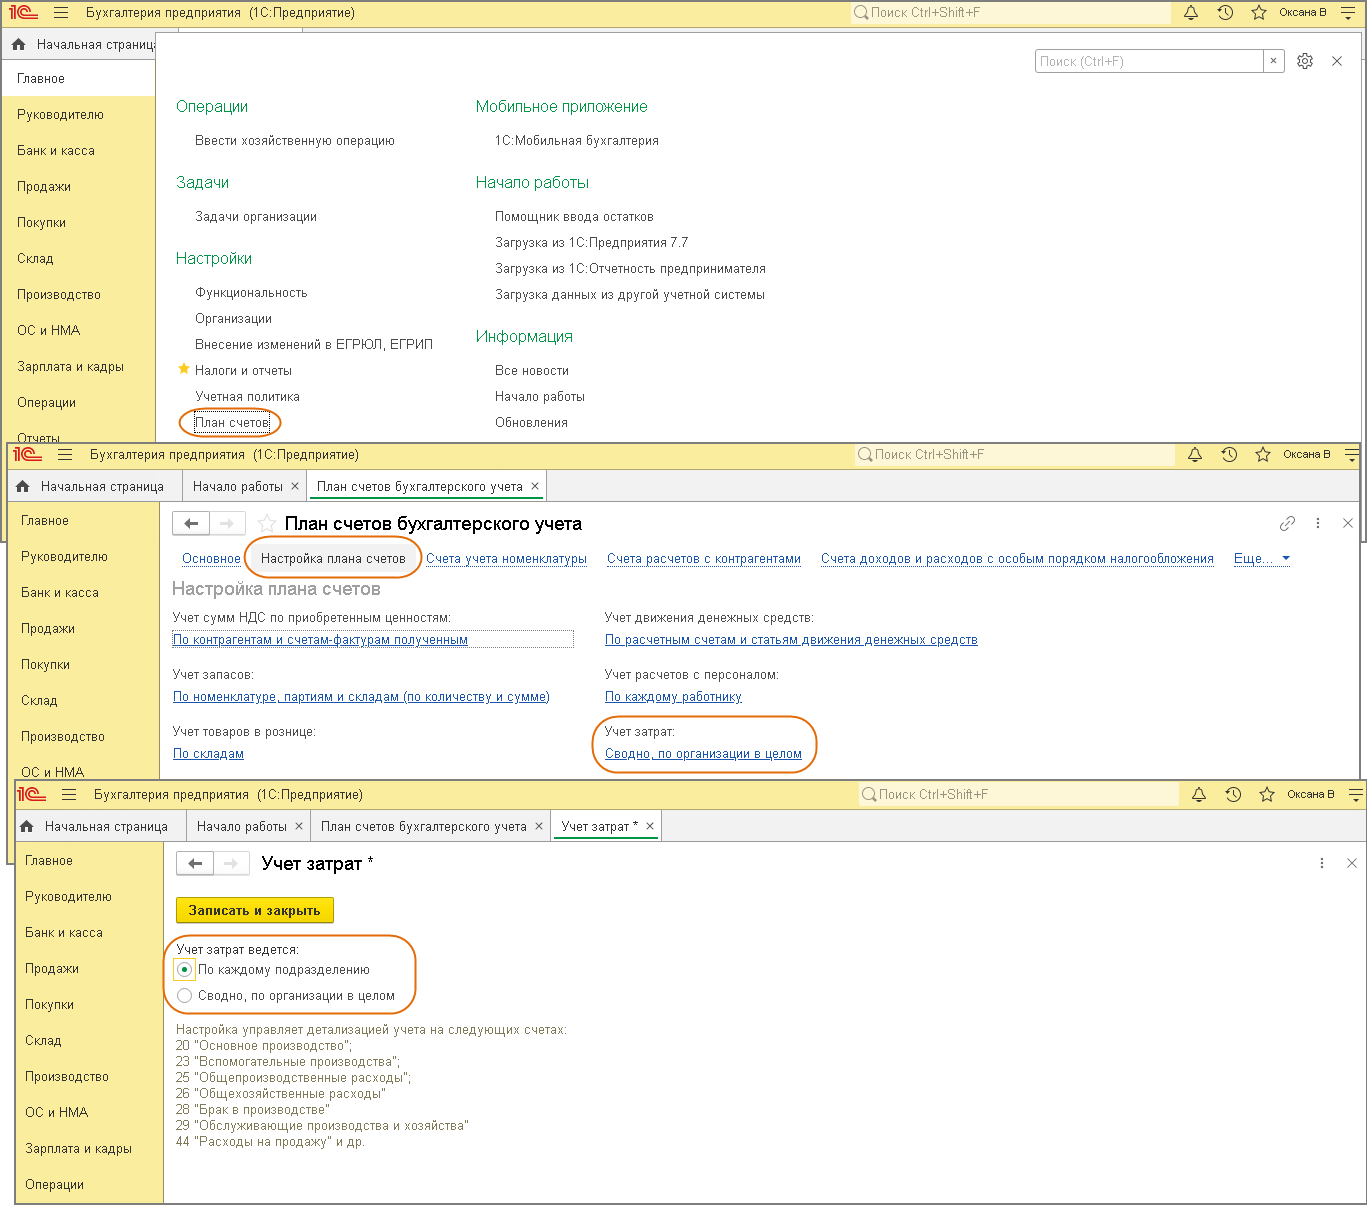Expand the Еще dropdown of tabs

click(1262, 559)
